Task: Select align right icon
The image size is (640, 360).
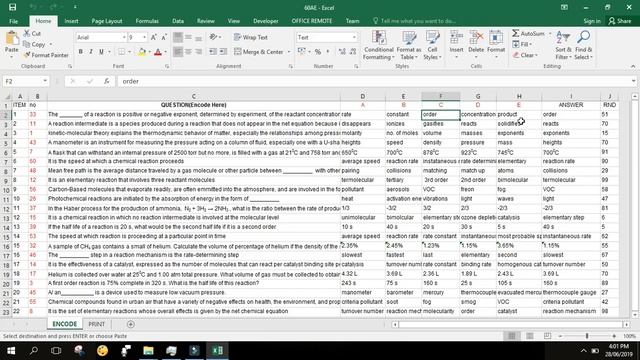Action: (x=198, y=52)
